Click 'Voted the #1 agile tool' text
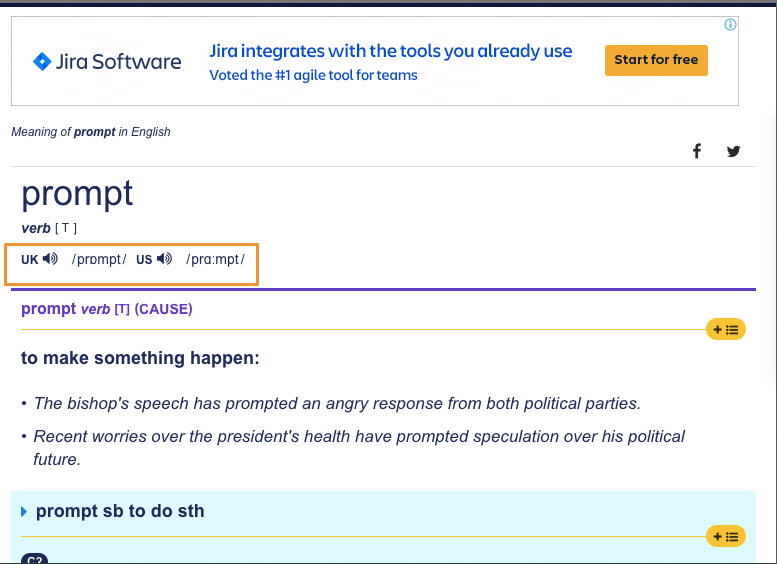The height and width of the screenshot is (564, 777). [313, 75]
